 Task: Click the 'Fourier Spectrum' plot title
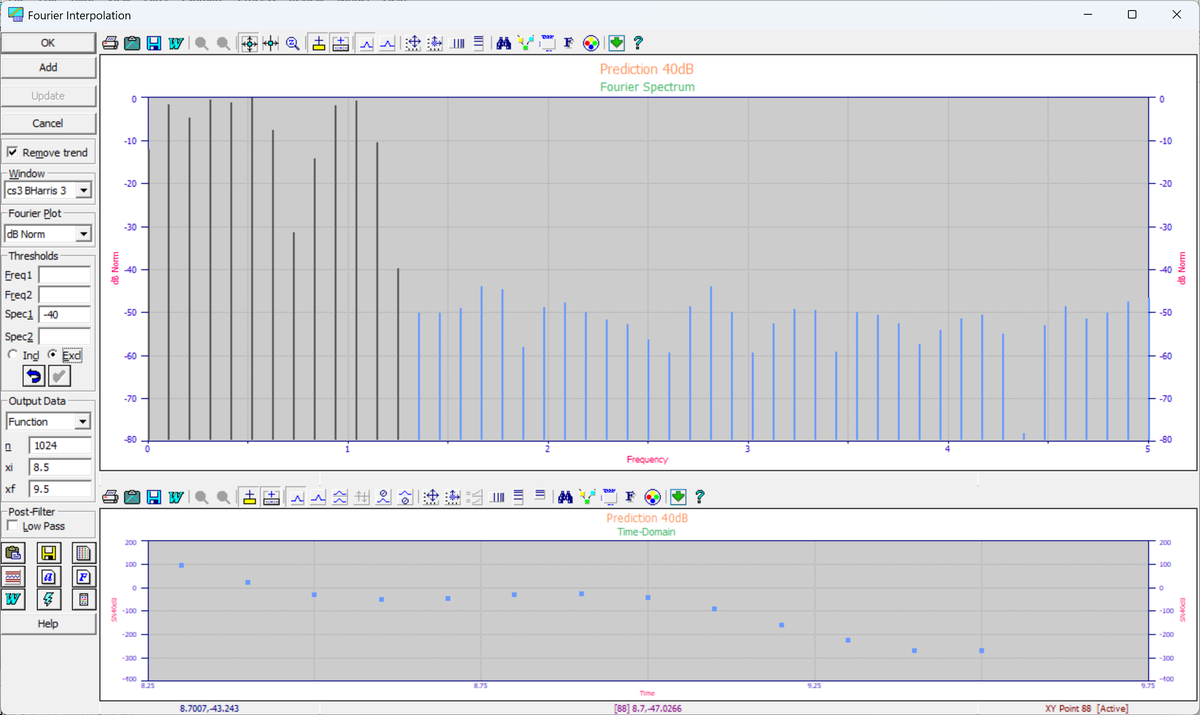pyautogui.click(x=647, y=87)
